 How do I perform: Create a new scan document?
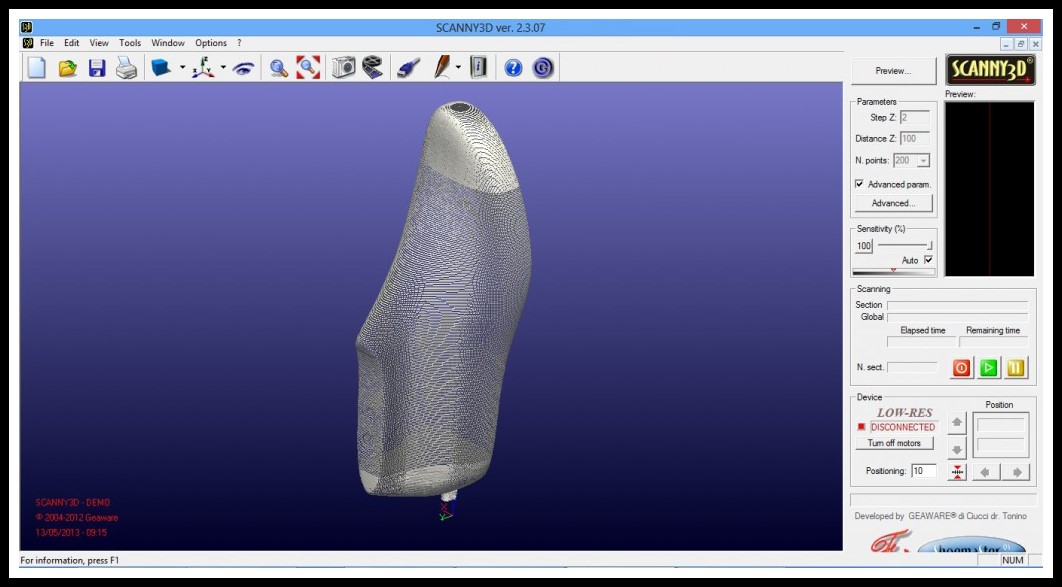click(x=37, y=68)
